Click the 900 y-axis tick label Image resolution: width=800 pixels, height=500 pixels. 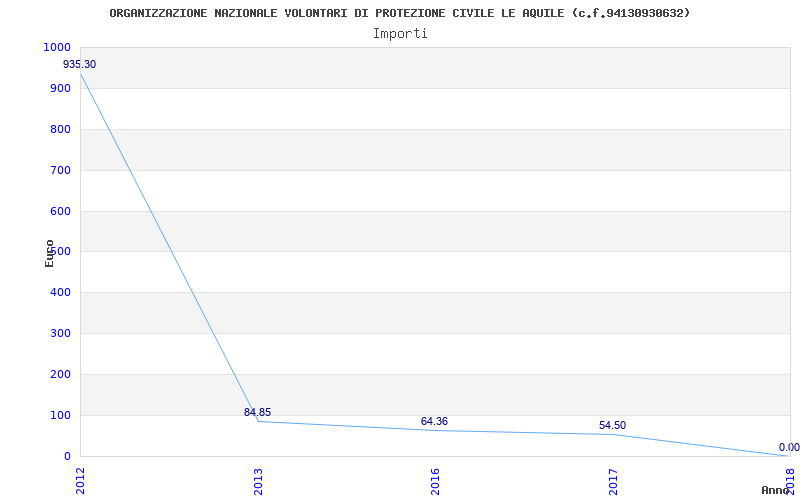click(x=61, y=88)
